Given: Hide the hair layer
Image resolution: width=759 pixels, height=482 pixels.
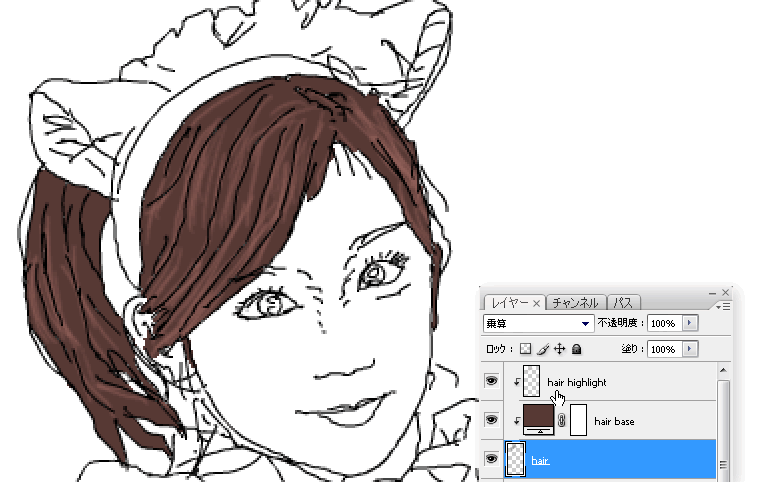Looking at the screenshot, I should click(491, 458).
